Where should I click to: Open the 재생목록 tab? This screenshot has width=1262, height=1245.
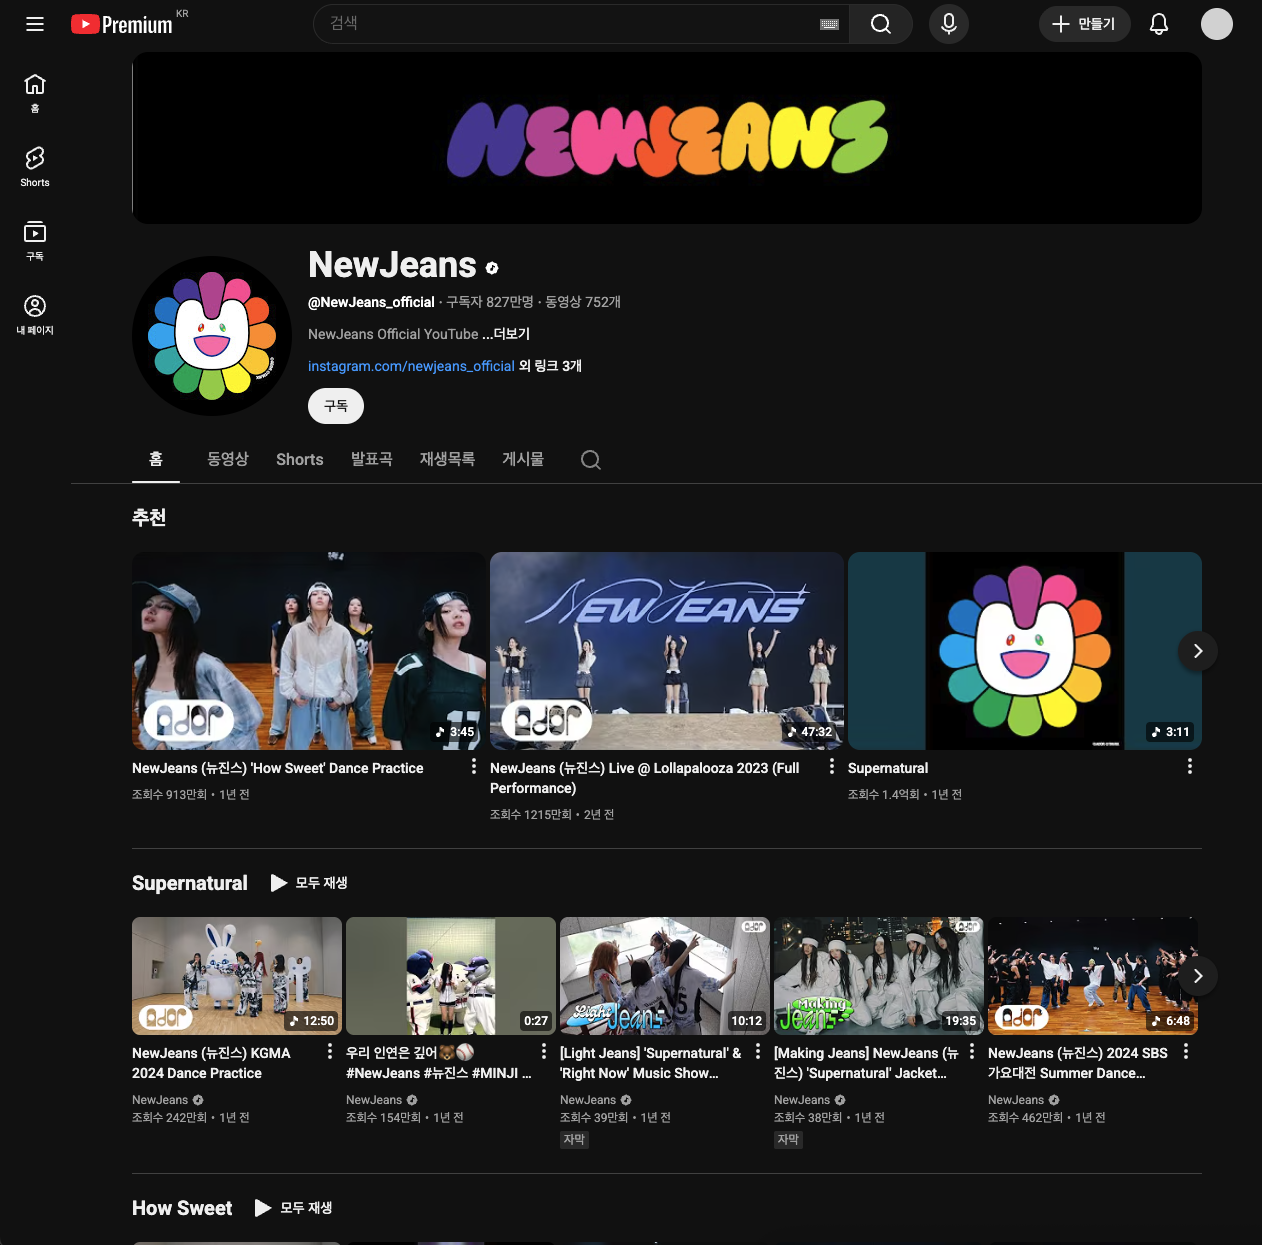click(447, 459)
